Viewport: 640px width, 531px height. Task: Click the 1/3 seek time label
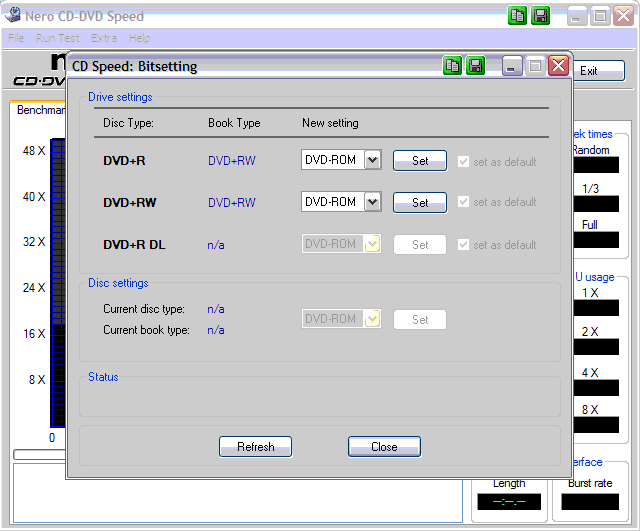(x=590, y=189)
